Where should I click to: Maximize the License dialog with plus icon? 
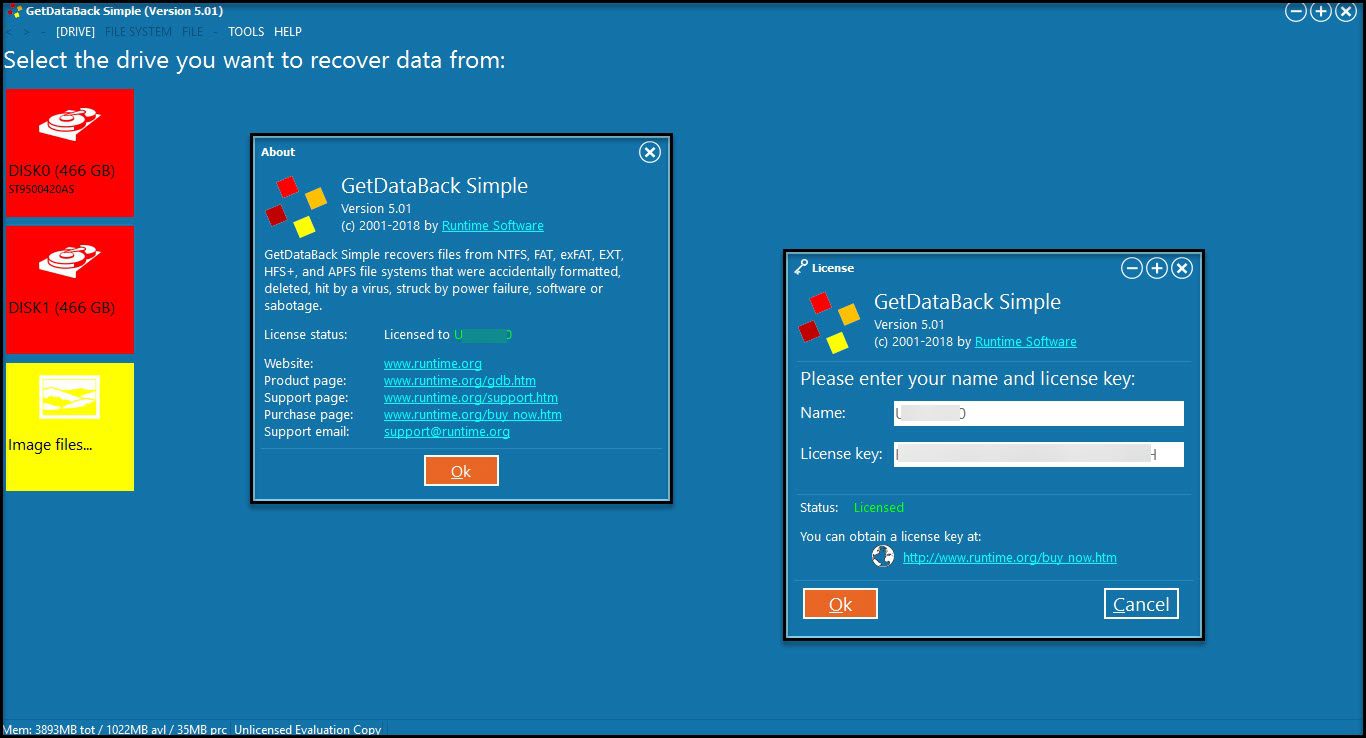coord(1157,268)
